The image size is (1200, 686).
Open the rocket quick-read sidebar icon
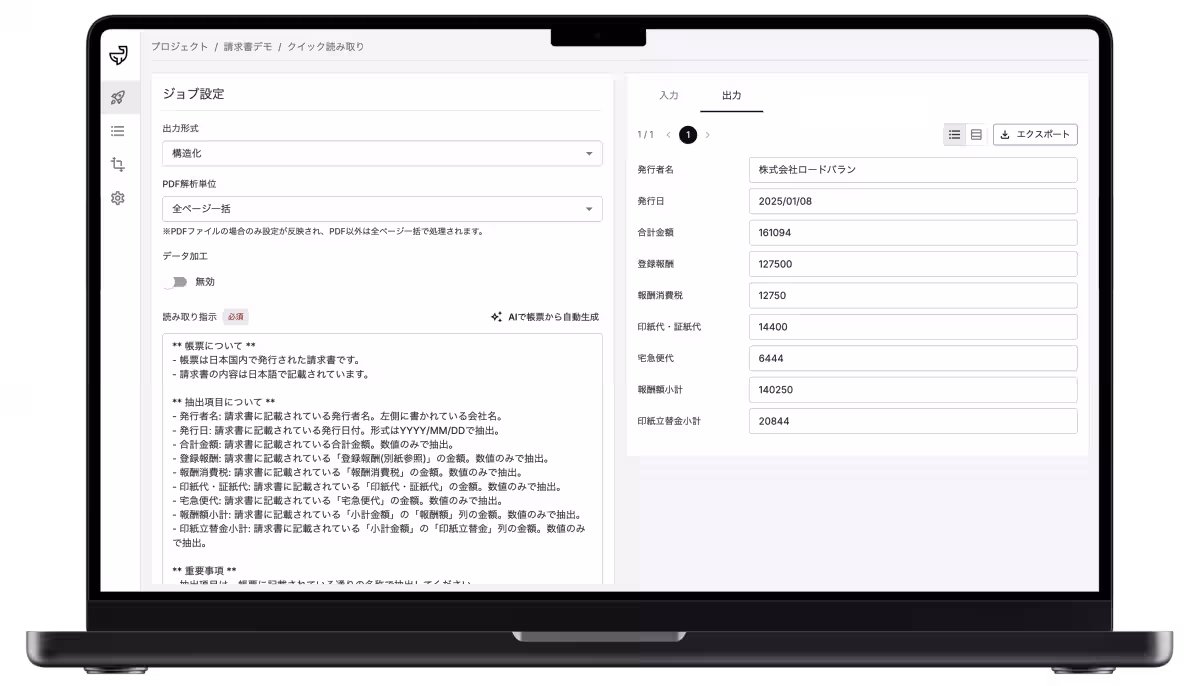[118, 97]
